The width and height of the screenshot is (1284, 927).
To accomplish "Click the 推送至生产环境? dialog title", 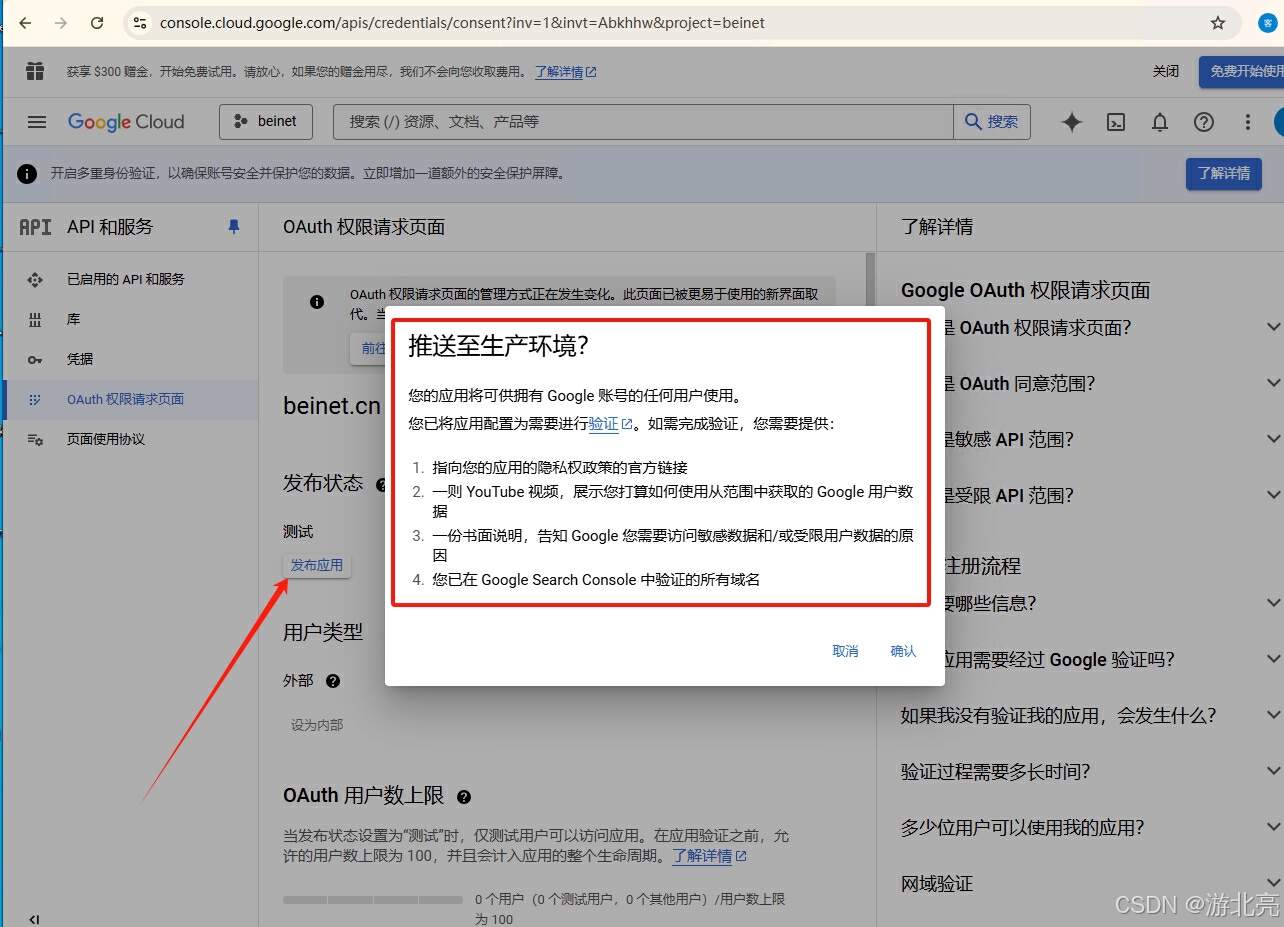I will point(498,346).
